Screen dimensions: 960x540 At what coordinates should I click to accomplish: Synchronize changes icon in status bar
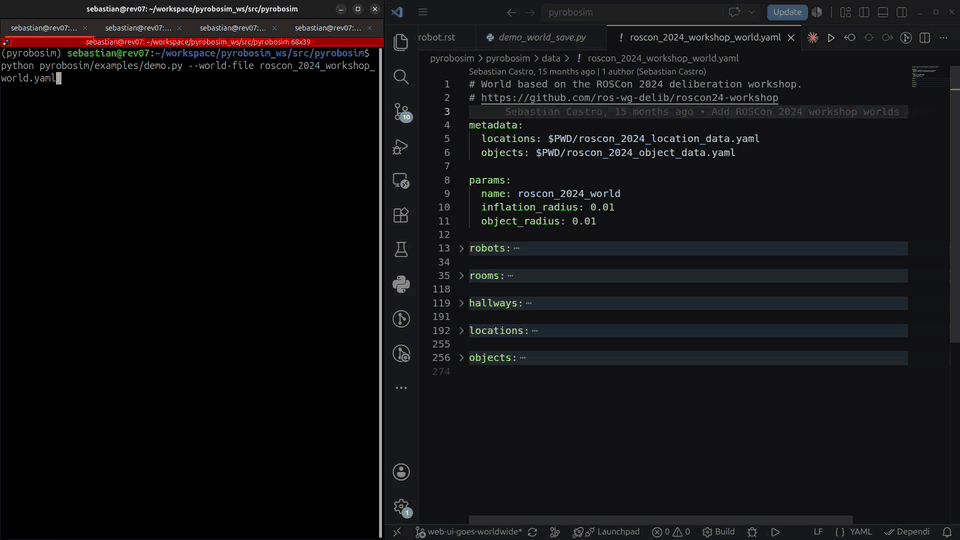pyautogui.click(x=533, y=532)
